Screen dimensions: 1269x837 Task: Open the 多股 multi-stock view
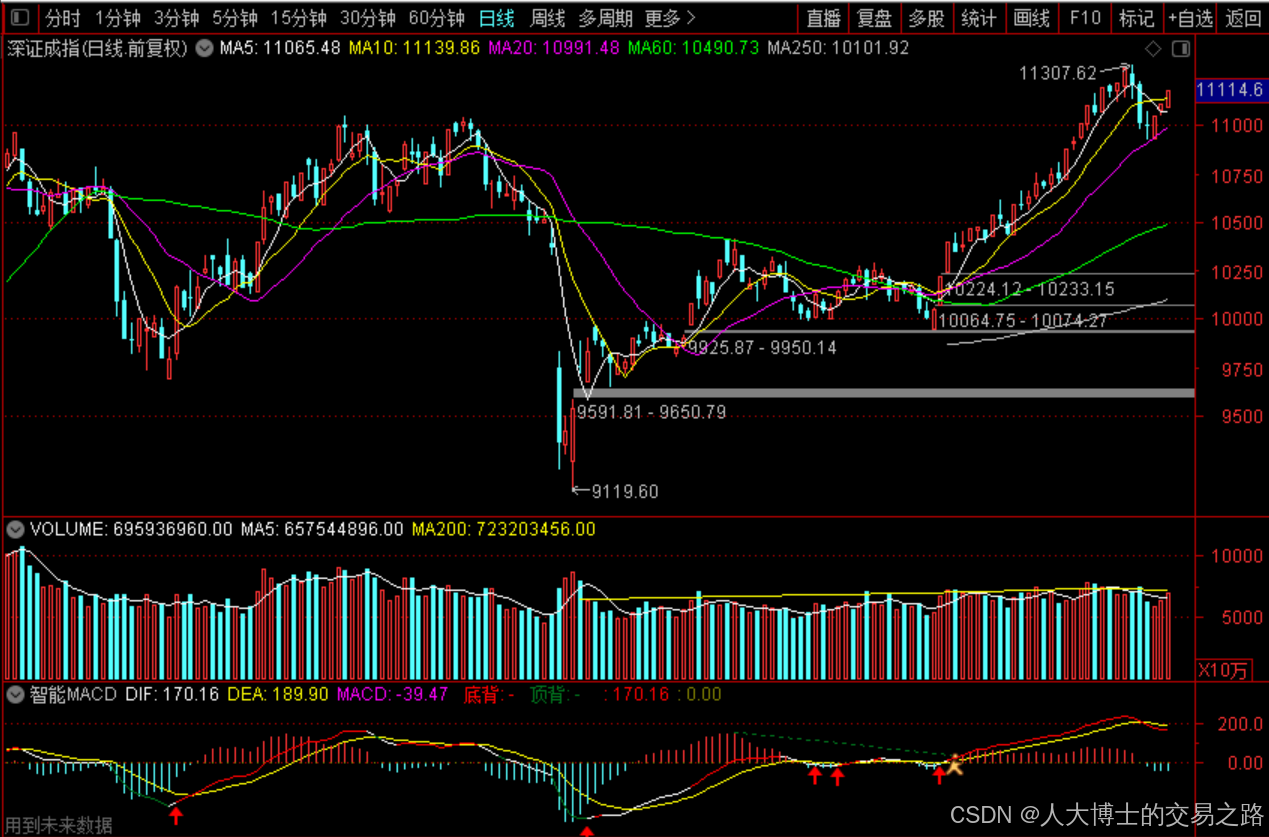coord(926,17)
